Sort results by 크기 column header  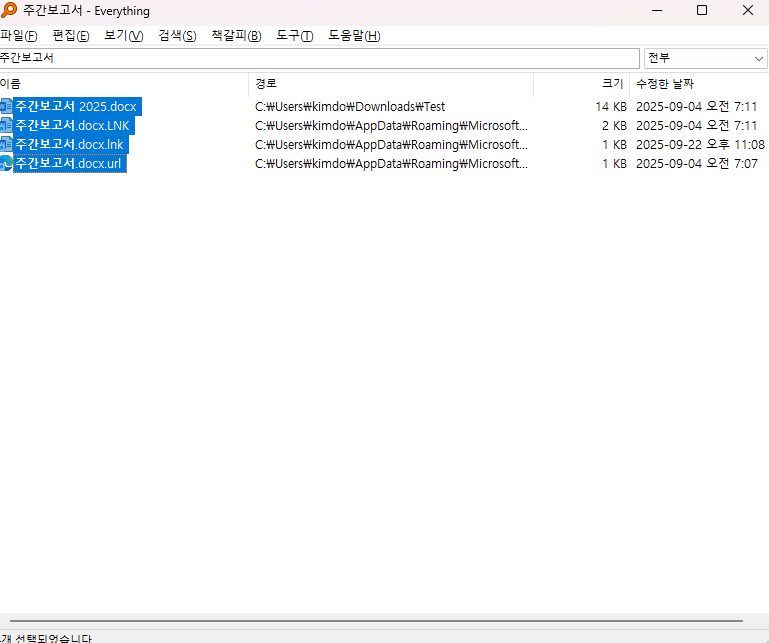tap(582, 84)
